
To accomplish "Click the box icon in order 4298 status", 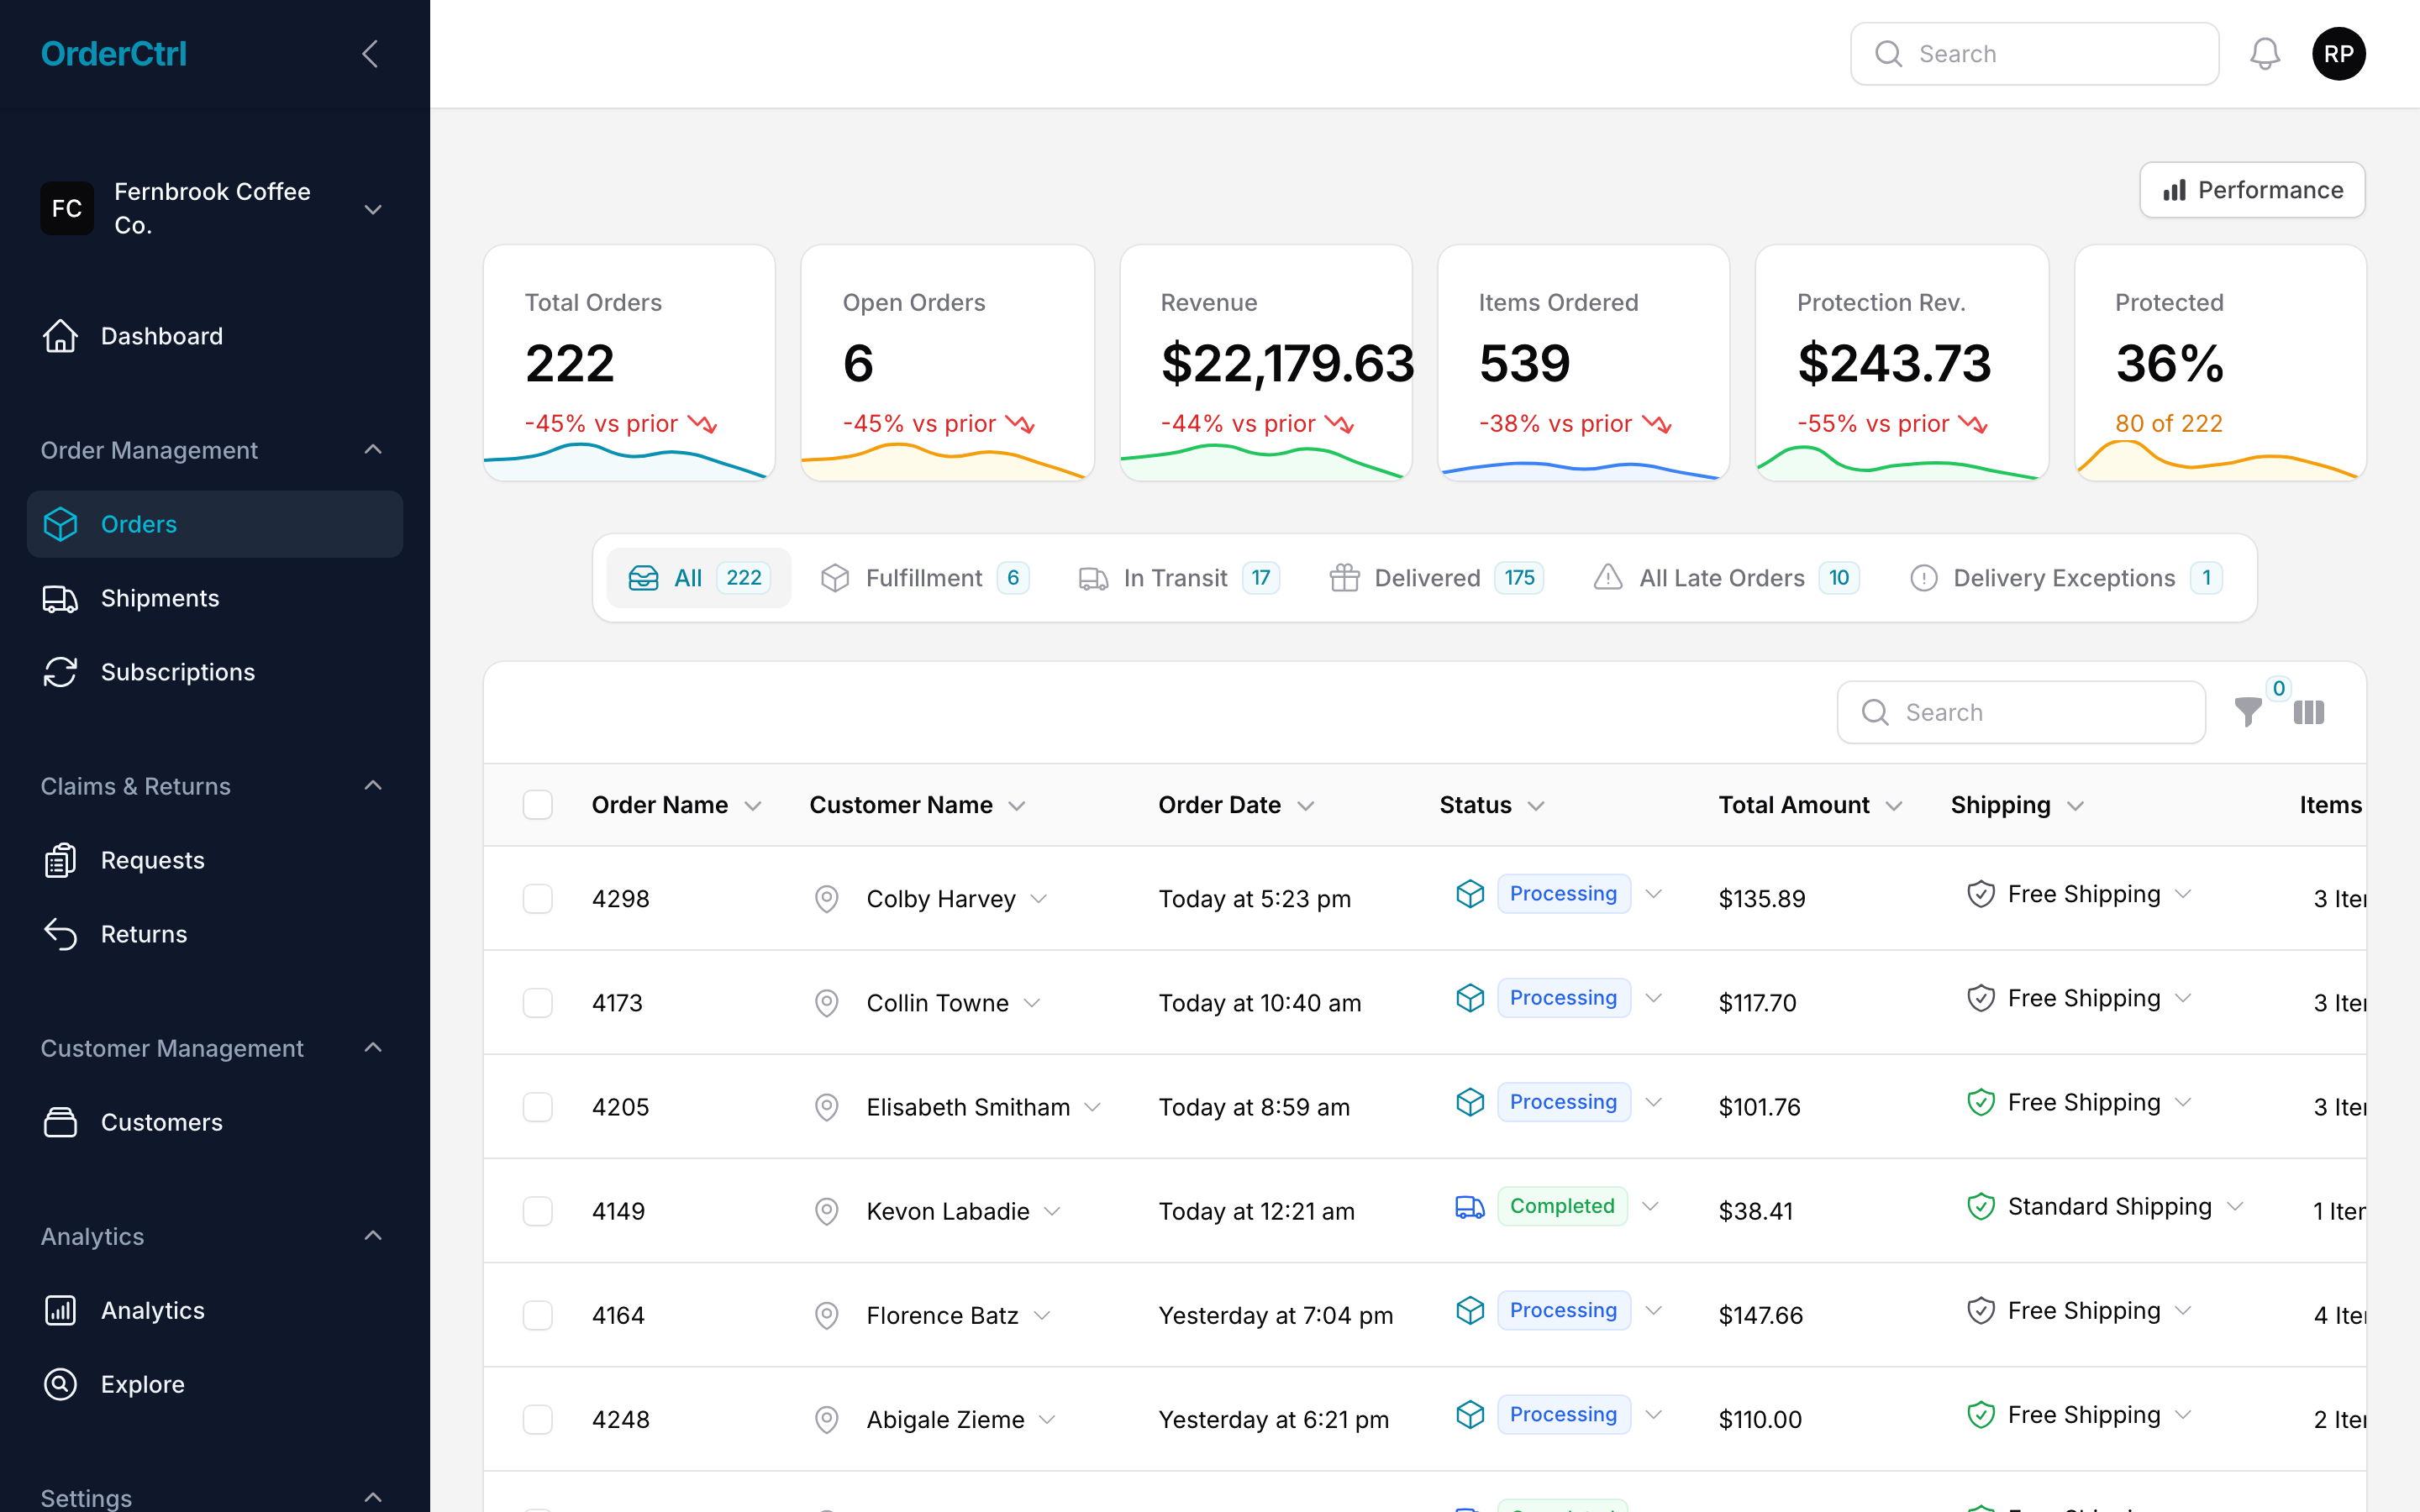I will coord(1470,894).
